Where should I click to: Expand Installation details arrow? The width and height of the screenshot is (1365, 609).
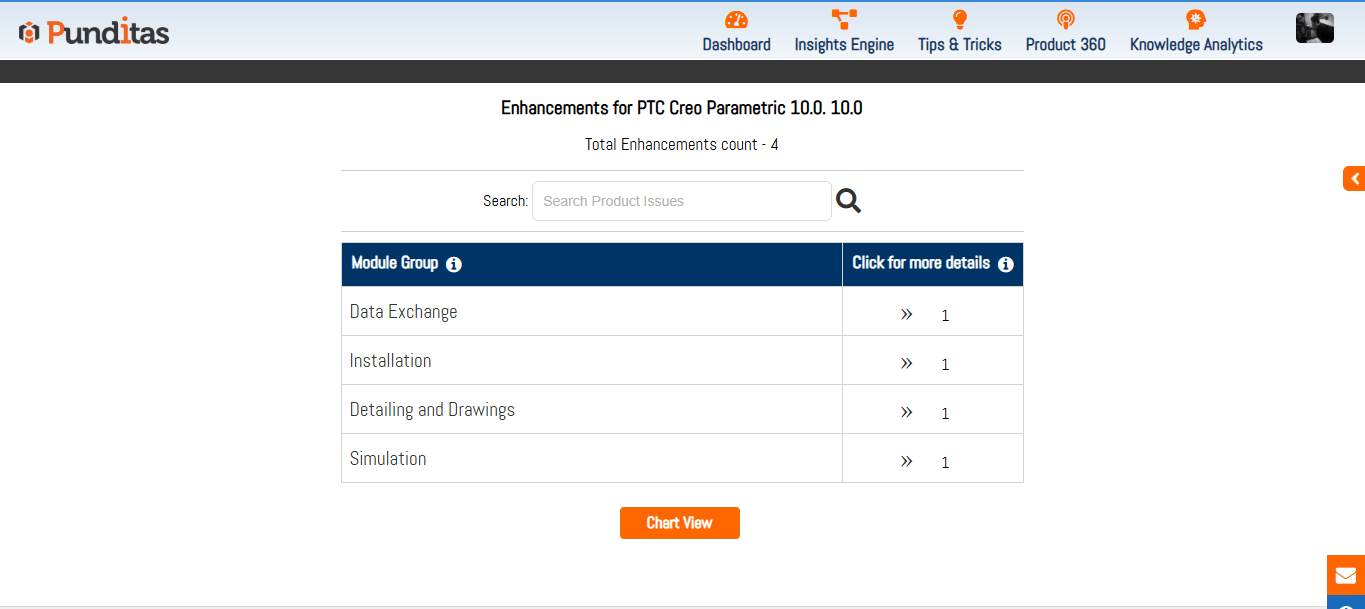point(906,363)
